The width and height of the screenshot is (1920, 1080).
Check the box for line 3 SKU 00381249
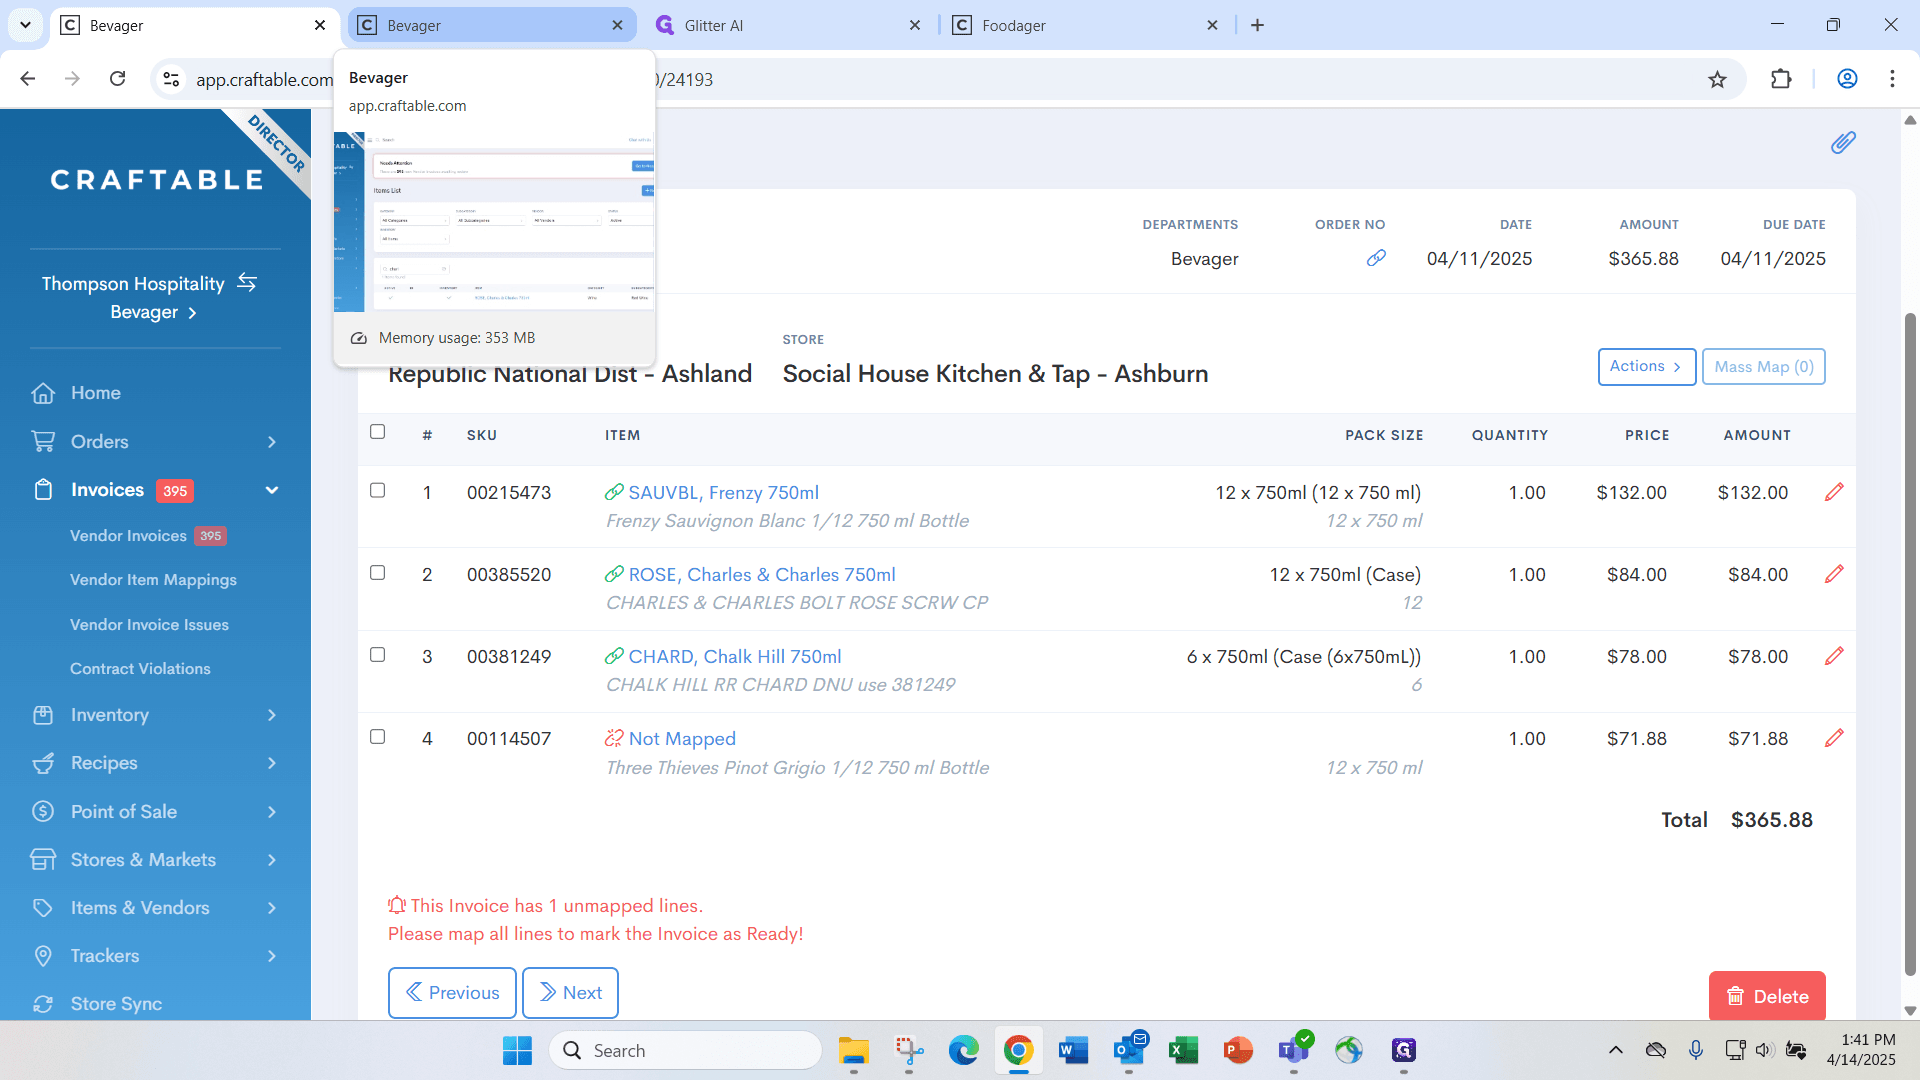(377, 654)
